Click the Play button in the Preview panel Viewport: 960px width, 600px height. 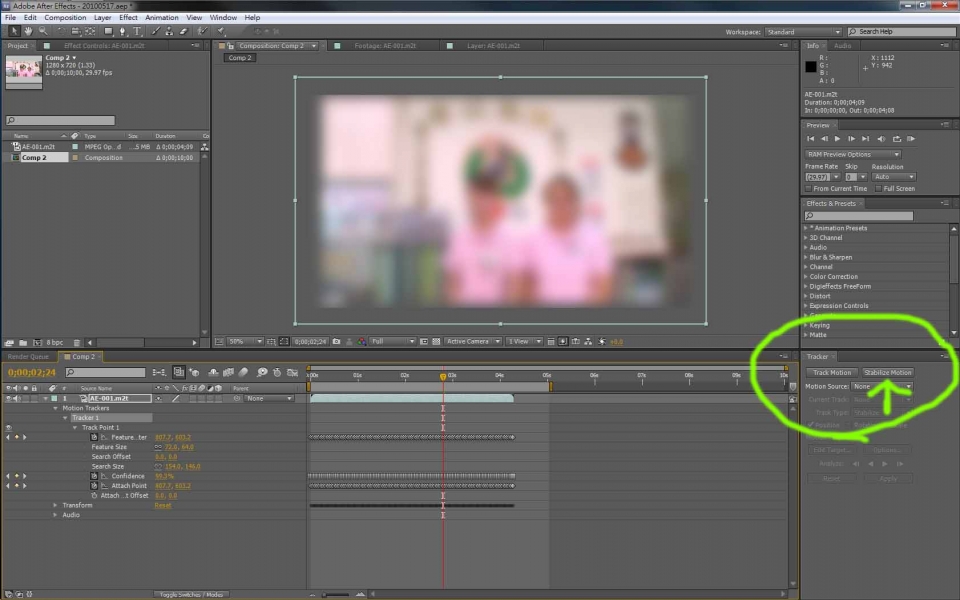837,138
